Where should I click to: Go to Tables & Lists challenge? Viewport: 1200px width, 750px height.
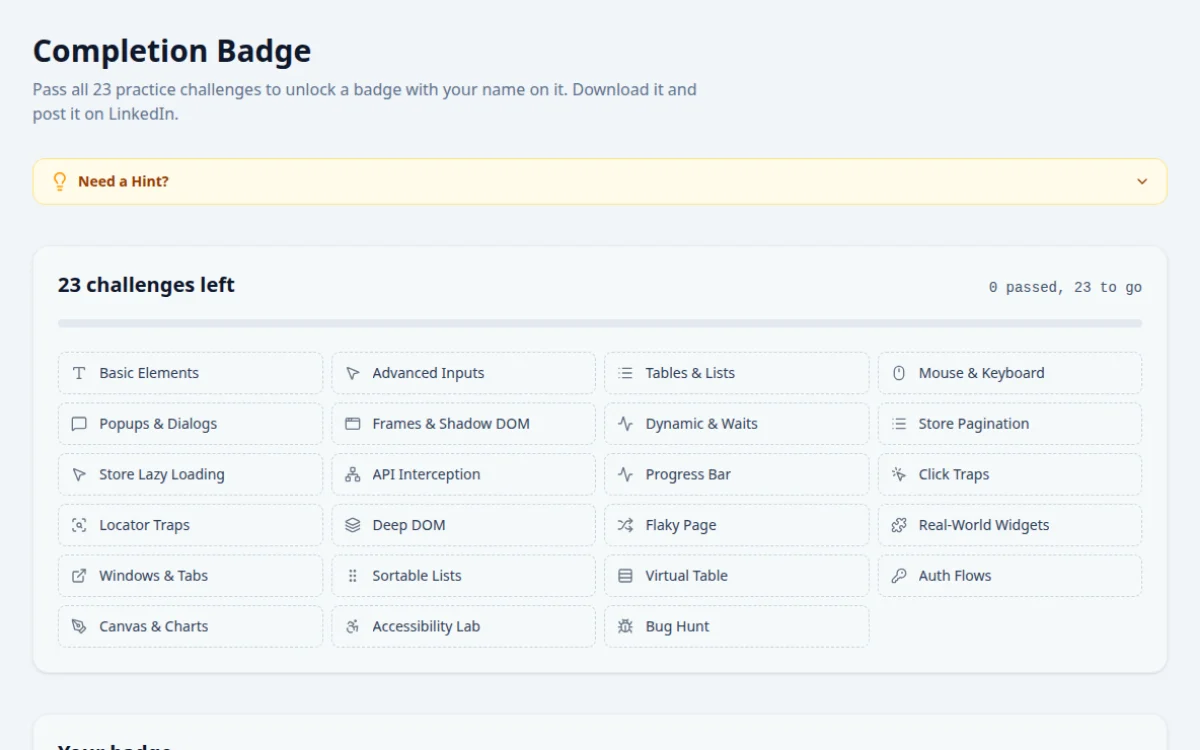pos(737,373)
